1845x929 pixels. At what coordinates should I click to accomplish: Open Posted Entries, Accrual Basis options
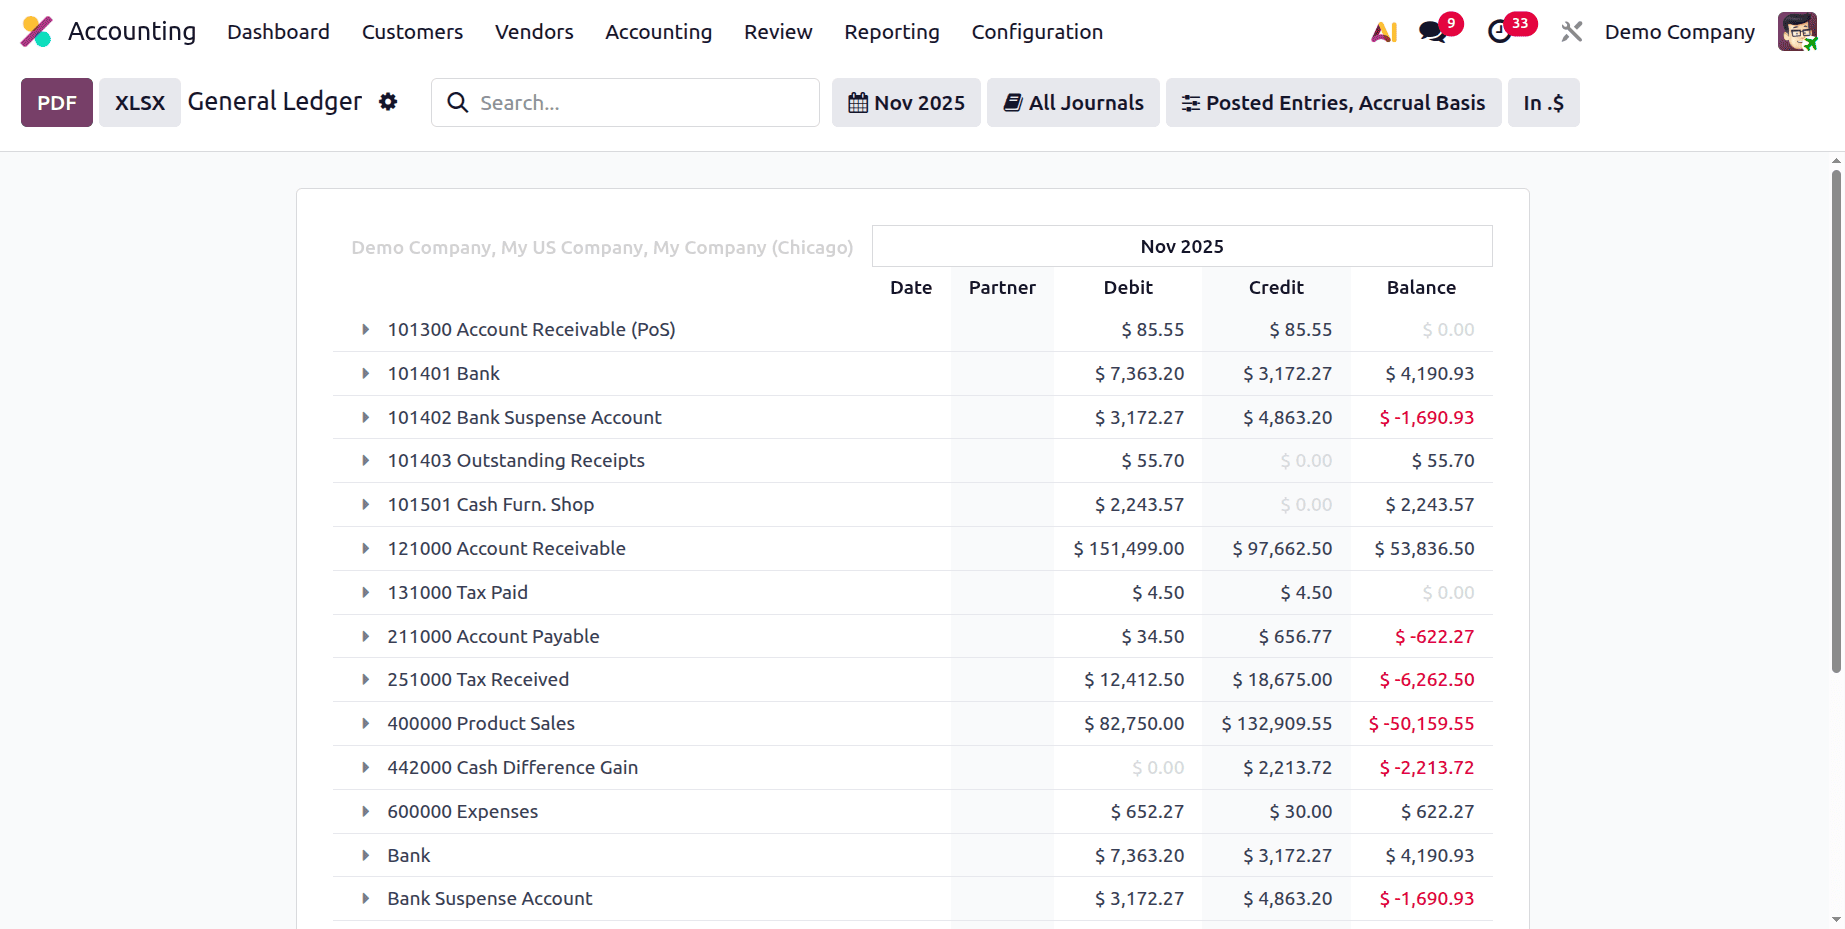pyautogui.click(x=1333, y=103)
